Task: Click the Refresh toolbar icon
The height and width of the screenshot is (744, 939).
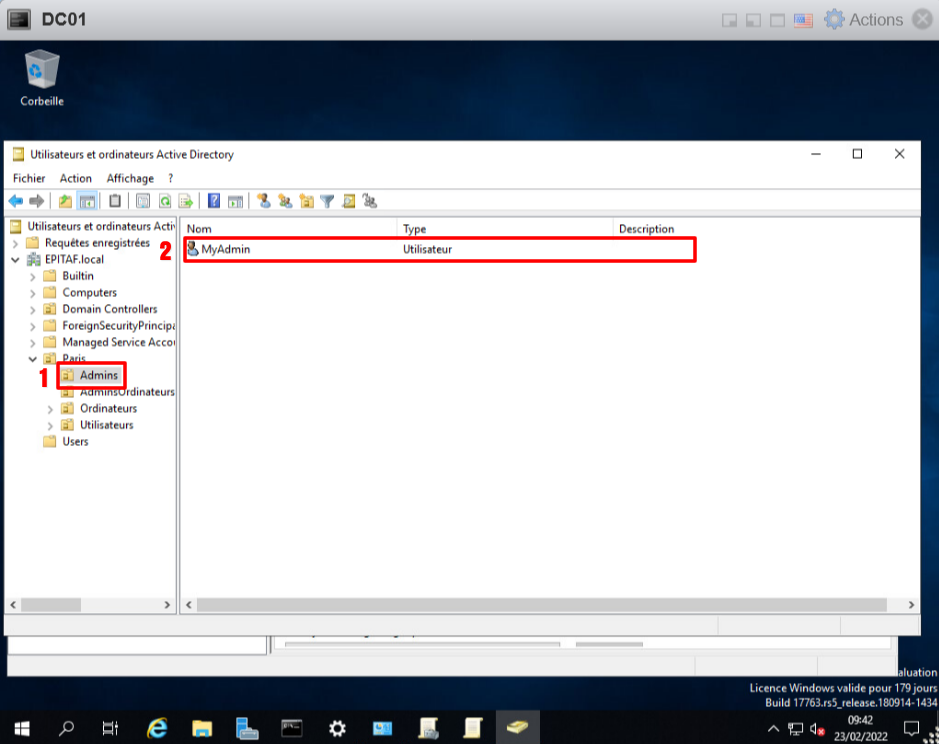Action: click(164, 201)
